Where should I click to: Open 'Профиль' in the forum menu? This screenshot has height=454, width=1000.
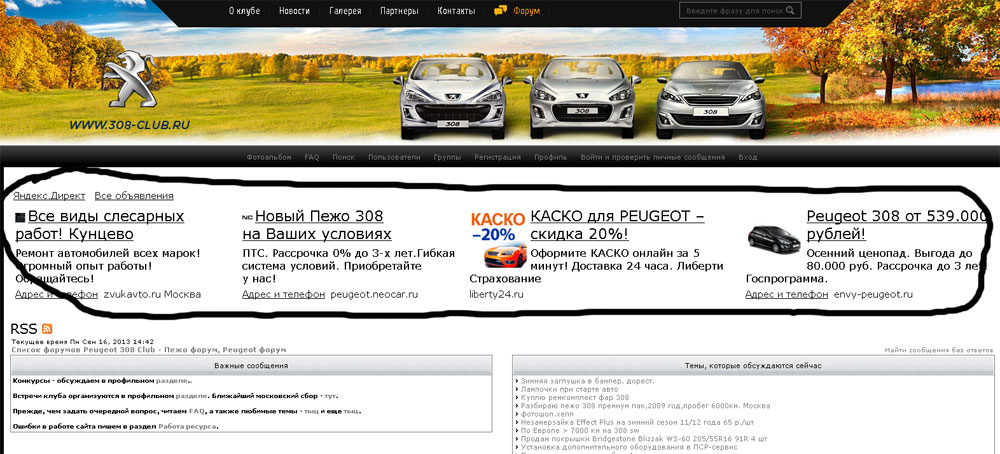(x=550, y=157)
